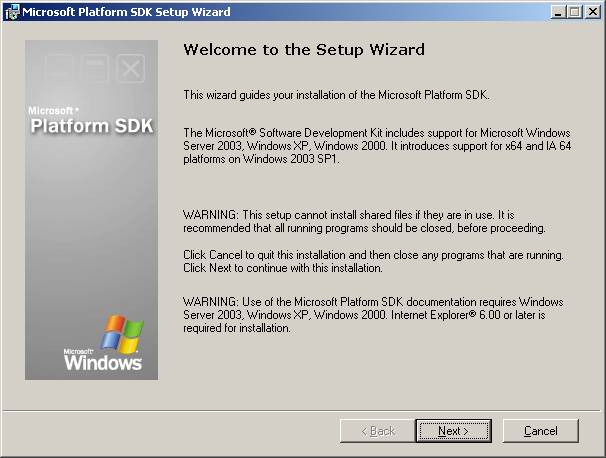
Task: Click the "Platform SDK" banner title text
Action: pos(91,126)
